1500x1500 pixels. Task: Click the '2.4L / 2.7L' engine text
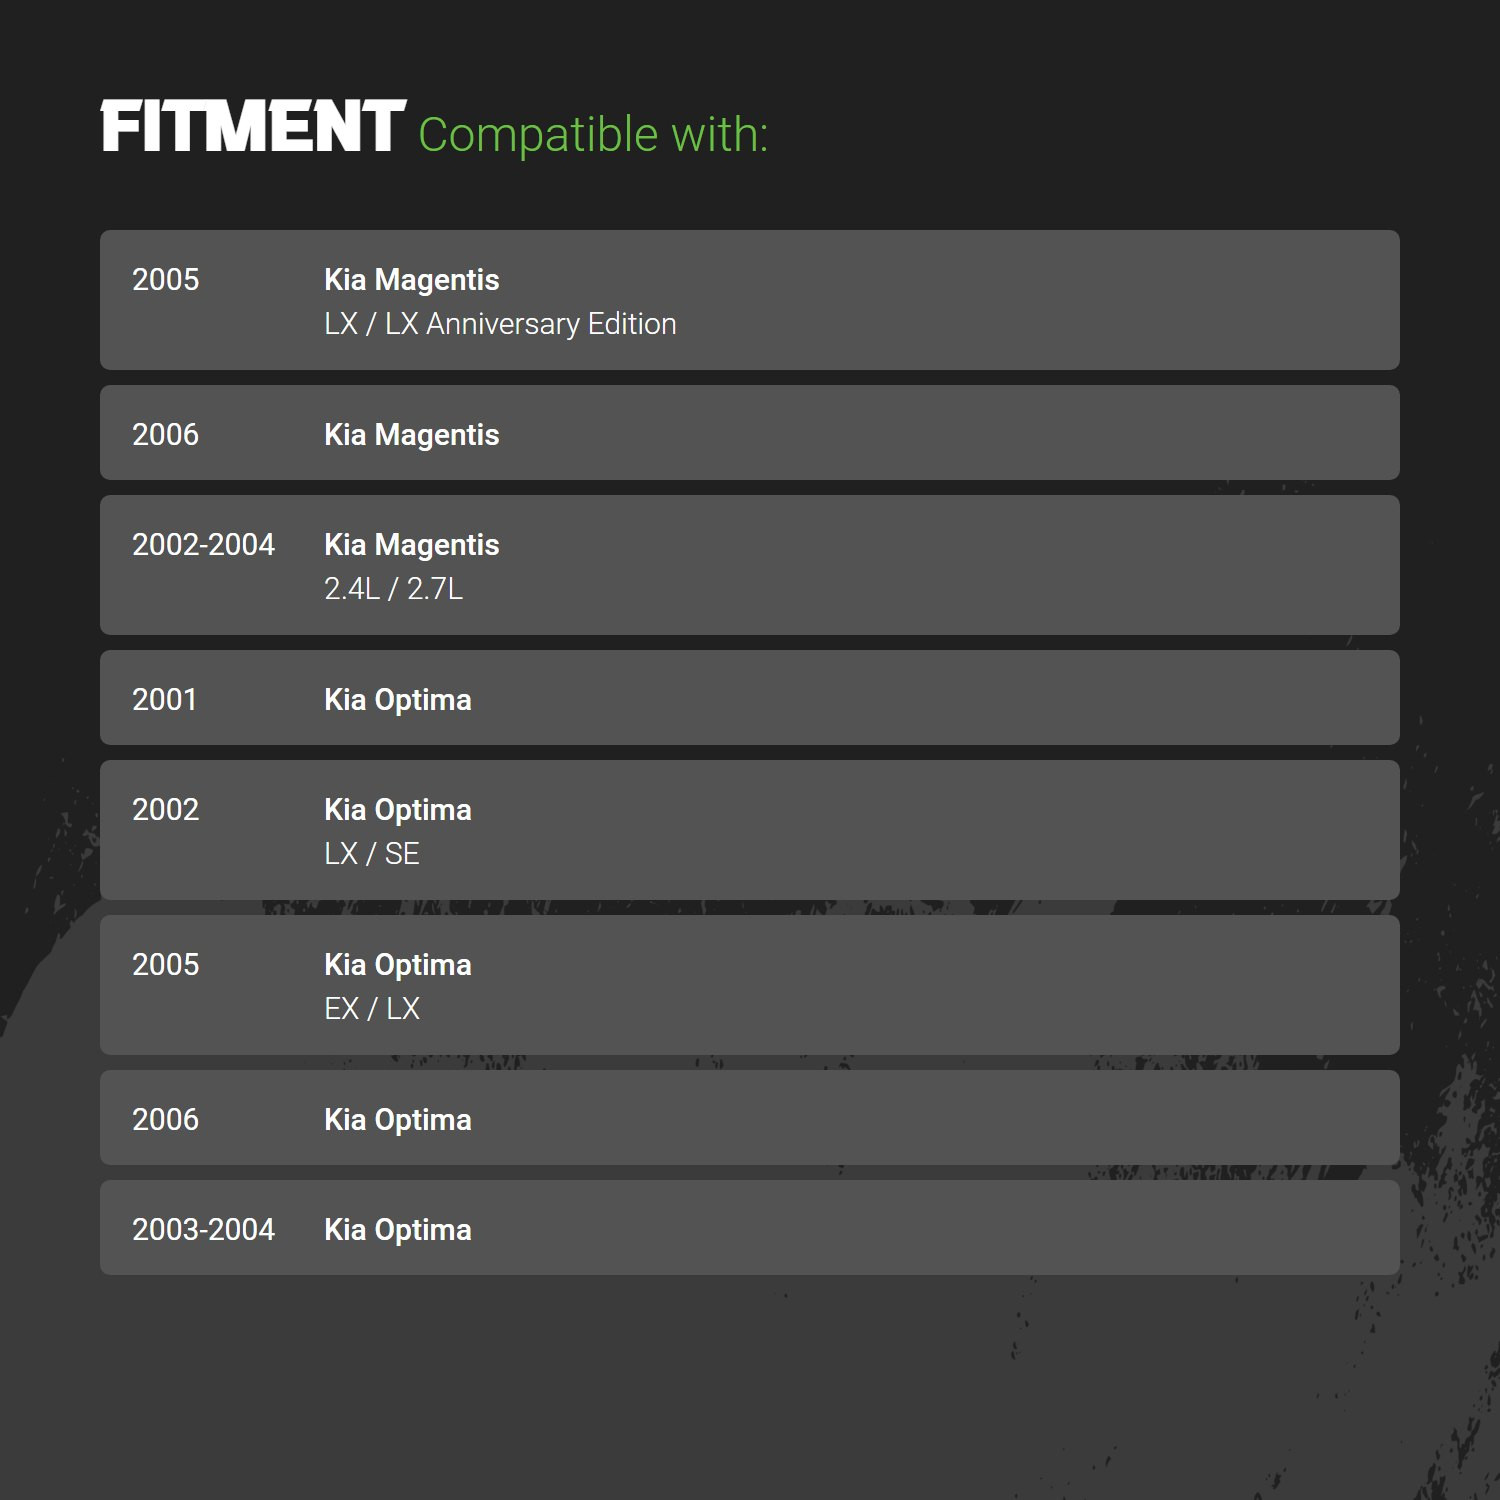click(x=393, y=589)
